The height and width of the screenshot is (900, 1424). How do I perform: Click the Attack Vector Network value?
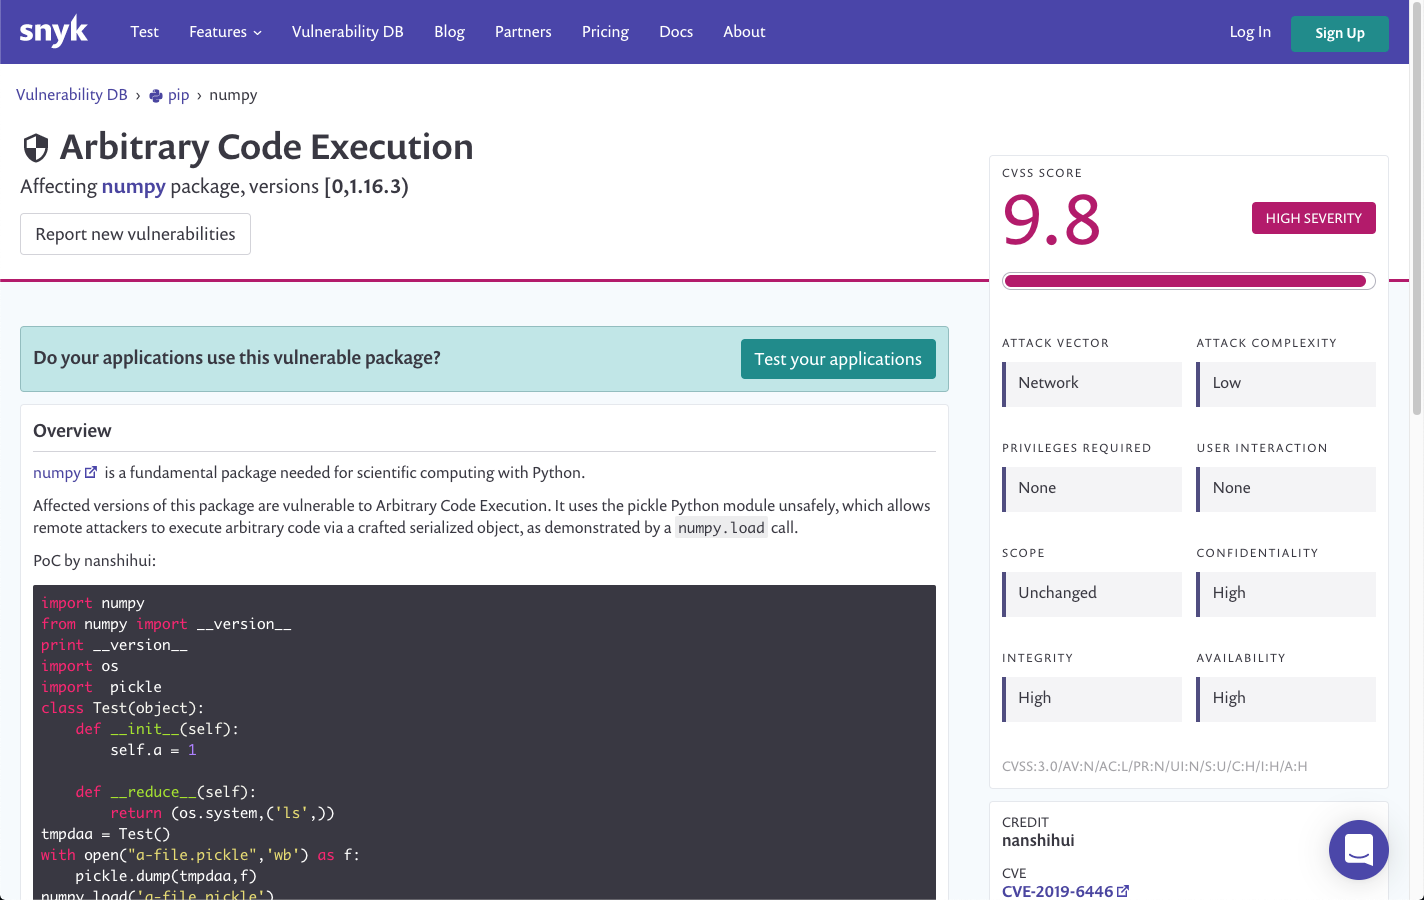pos(1092,384)
